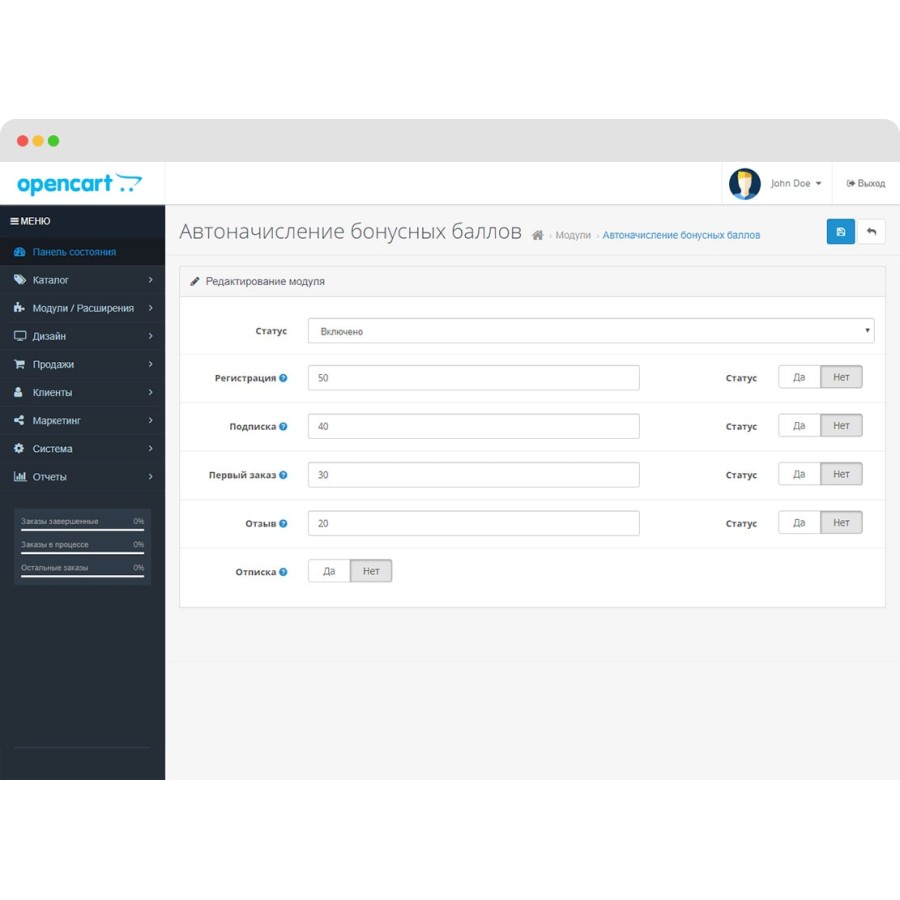Viewport: 900px width, 900px height.
Task: Click the Модули breadcrumb link
Action: 573,235
